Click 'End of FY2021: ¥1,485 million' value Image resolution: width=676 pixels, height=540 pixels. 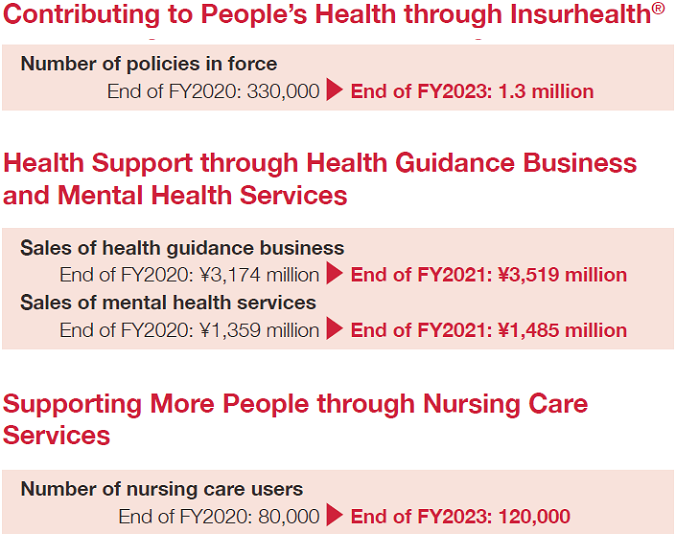click(x=489, y=330)
